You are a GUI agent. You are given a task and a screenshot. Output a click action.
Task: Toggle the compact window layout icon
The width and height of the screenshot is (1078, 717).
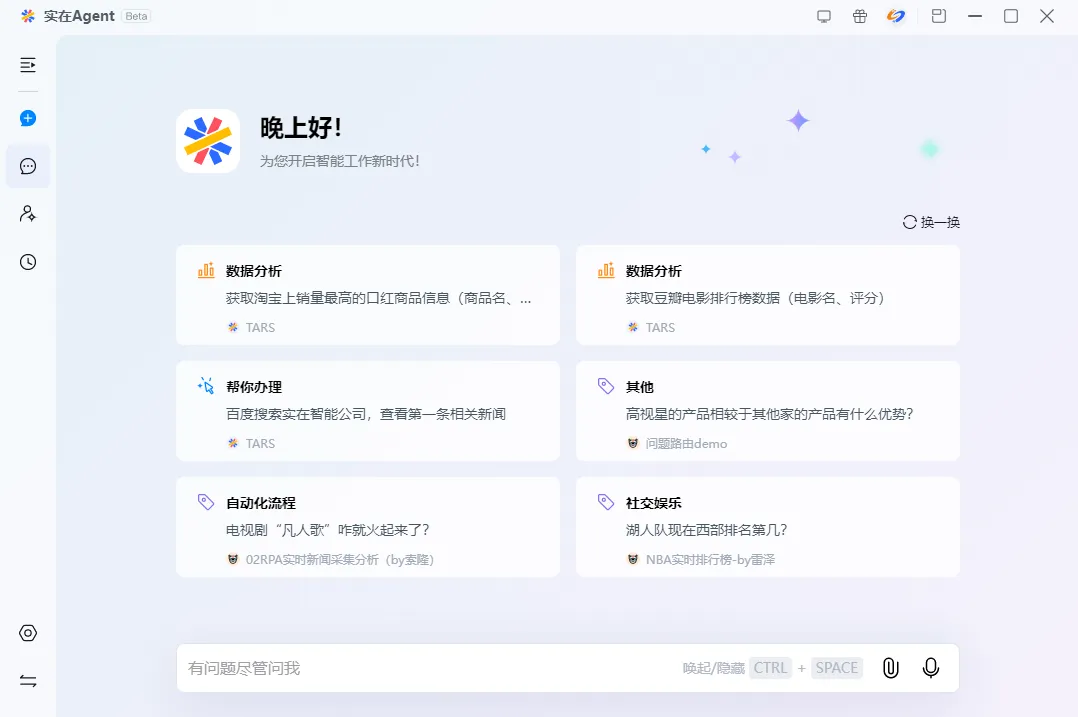click(x=938, y=16)
